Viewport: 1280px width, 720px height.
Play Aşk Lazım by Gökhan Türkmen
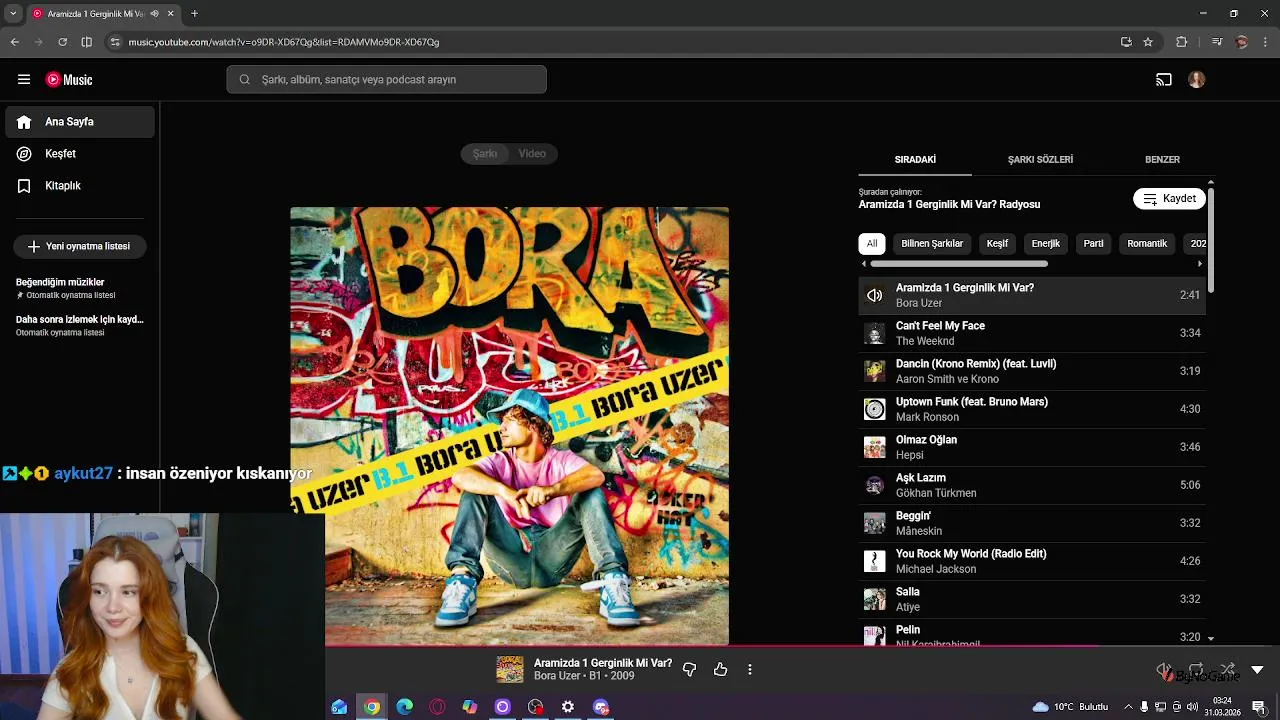click(x=1032, y=485)
